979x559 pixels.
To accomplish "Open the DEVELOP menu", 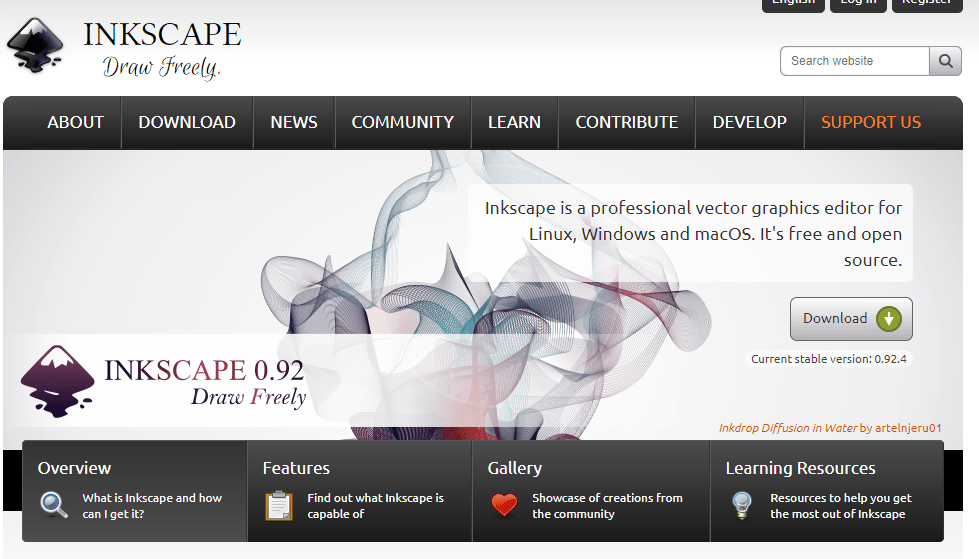I will point(750,122).
